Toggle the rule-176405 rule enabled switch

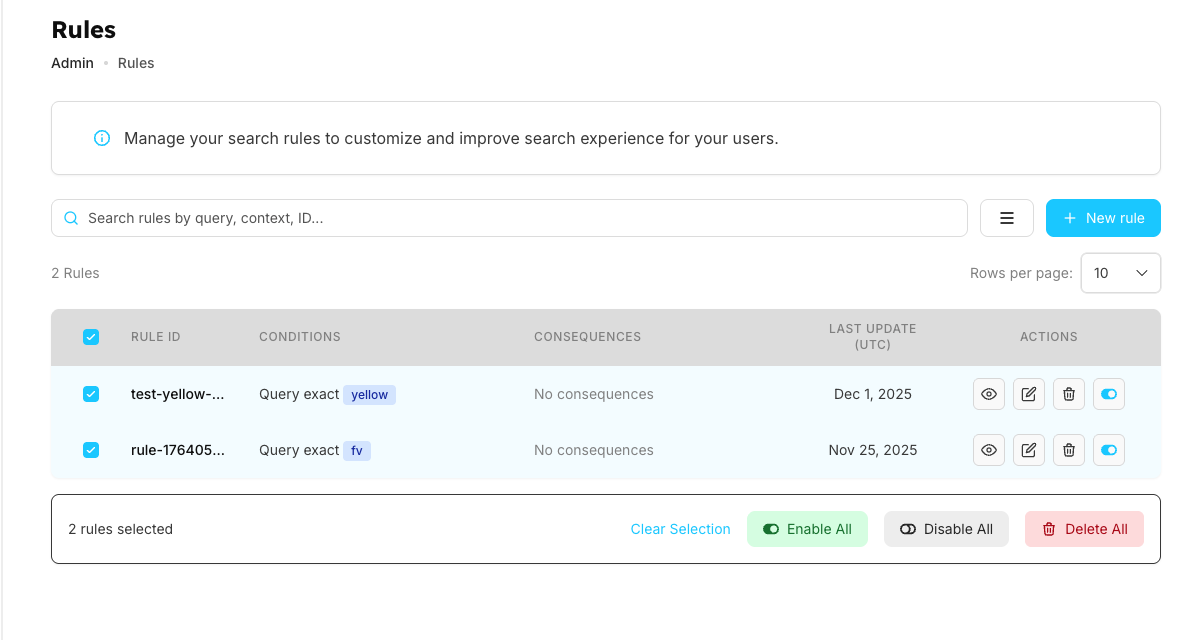click(1109, 450)
